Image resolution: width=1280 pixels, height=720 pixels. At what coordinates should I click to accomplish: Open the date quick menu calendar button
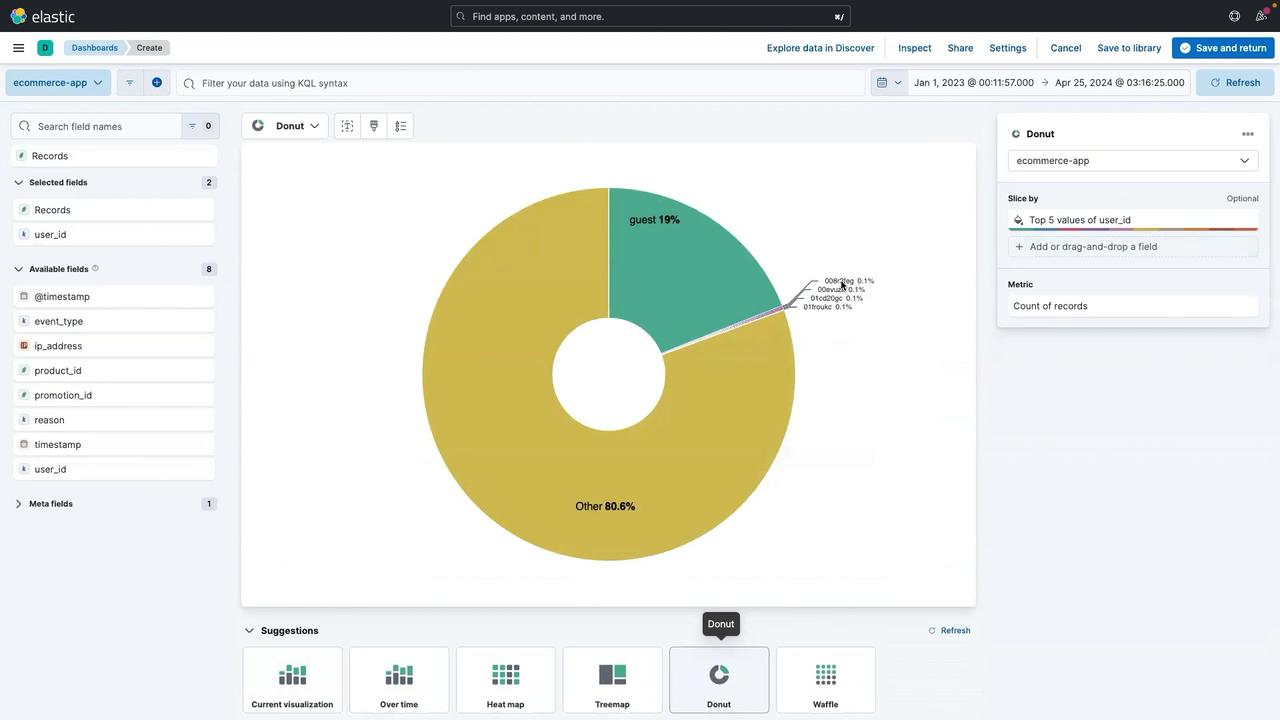(888, 83)
